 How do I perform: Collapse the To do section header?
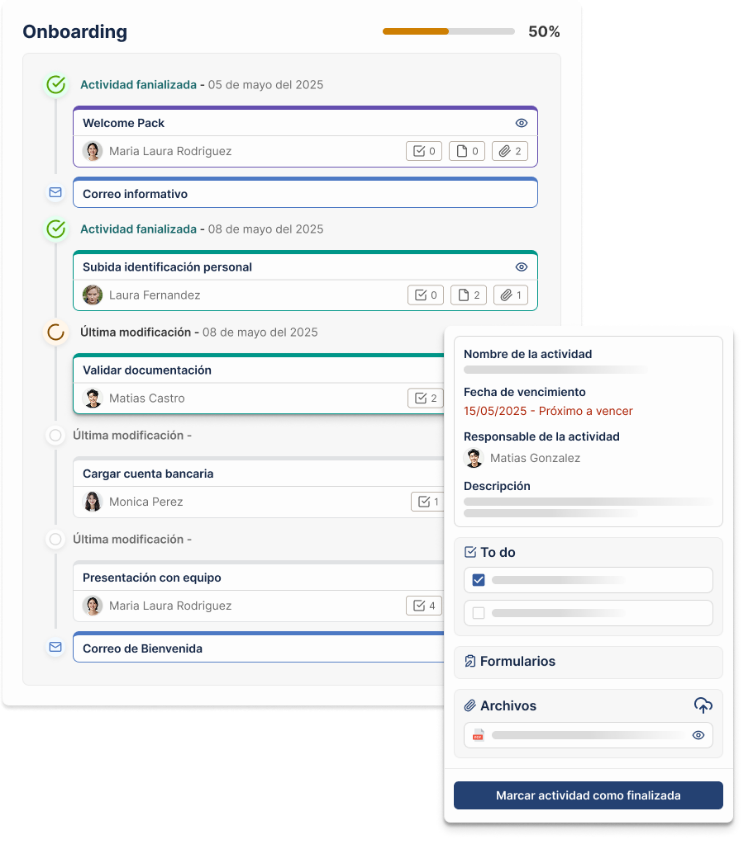(497, 552)
